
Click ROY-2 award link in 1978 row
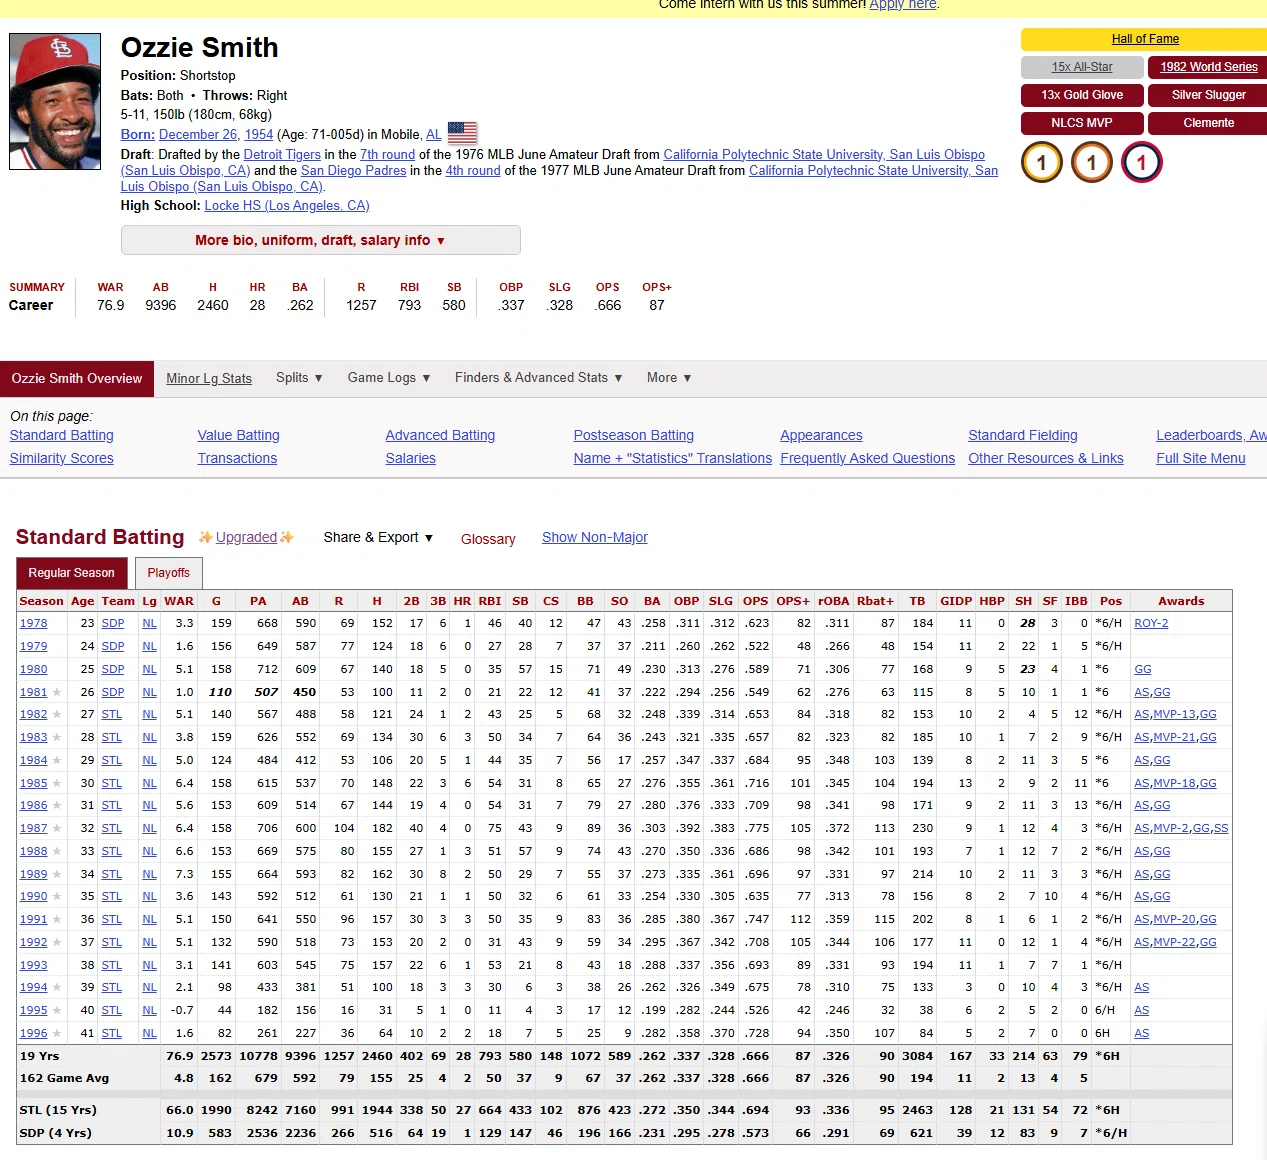click(x=1151, y=623)
